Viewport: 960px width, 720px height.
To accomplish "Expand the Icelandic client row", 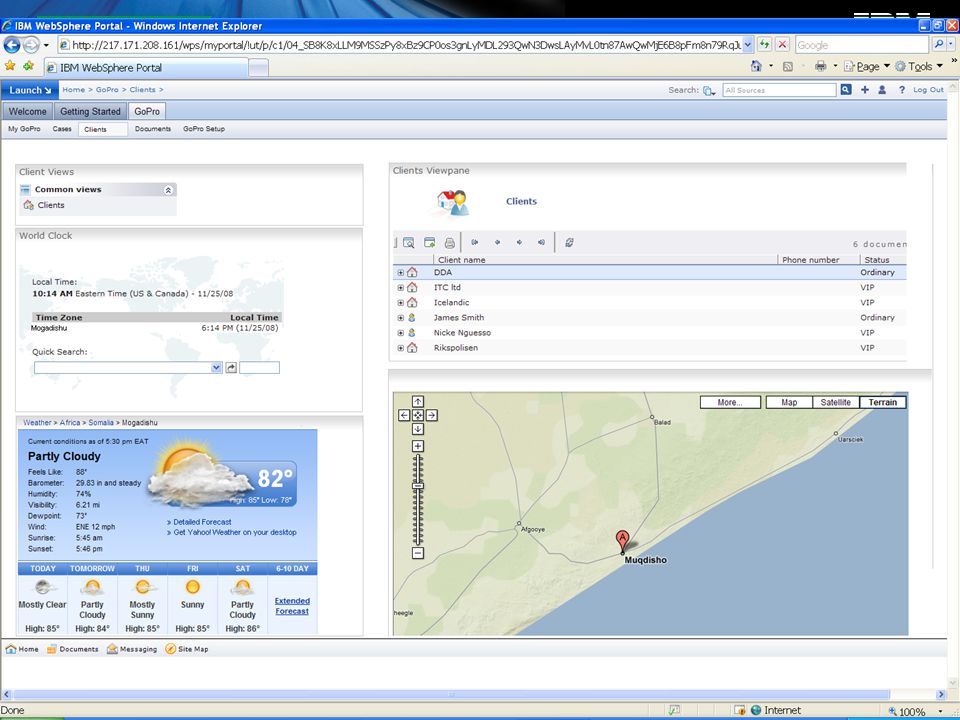I will coord(400,302).
